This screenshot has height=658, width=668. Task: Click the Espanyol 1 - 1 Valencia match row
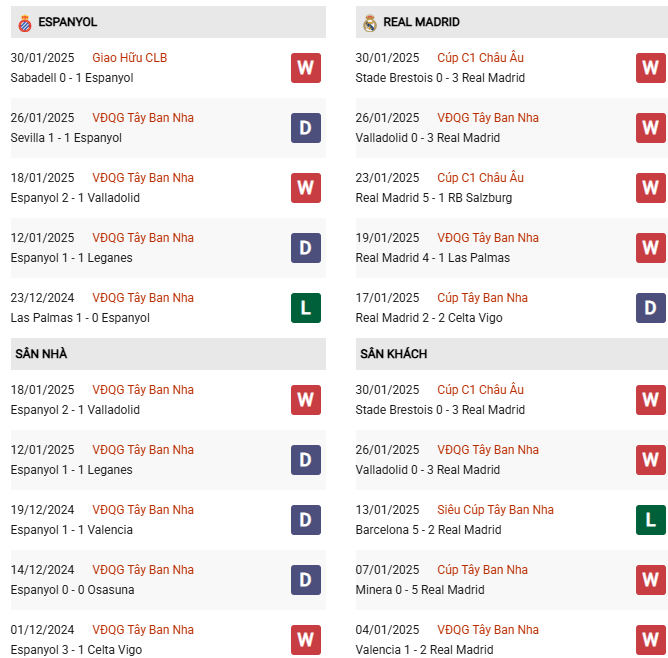click(x=168, y=520)
